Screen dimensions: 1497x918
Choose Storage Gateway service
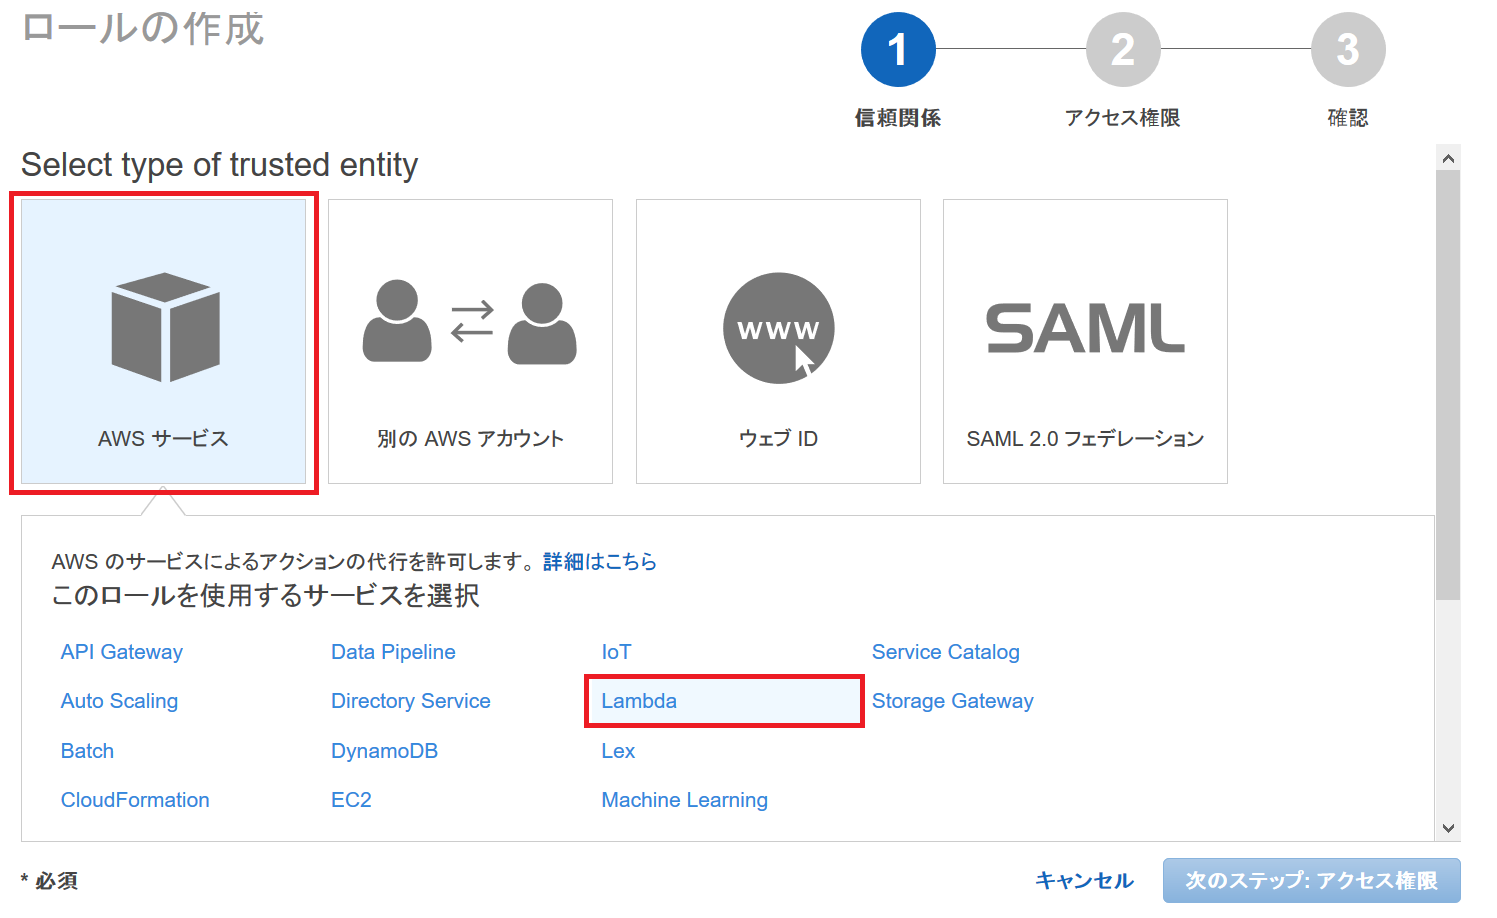[x=953, y=701]
